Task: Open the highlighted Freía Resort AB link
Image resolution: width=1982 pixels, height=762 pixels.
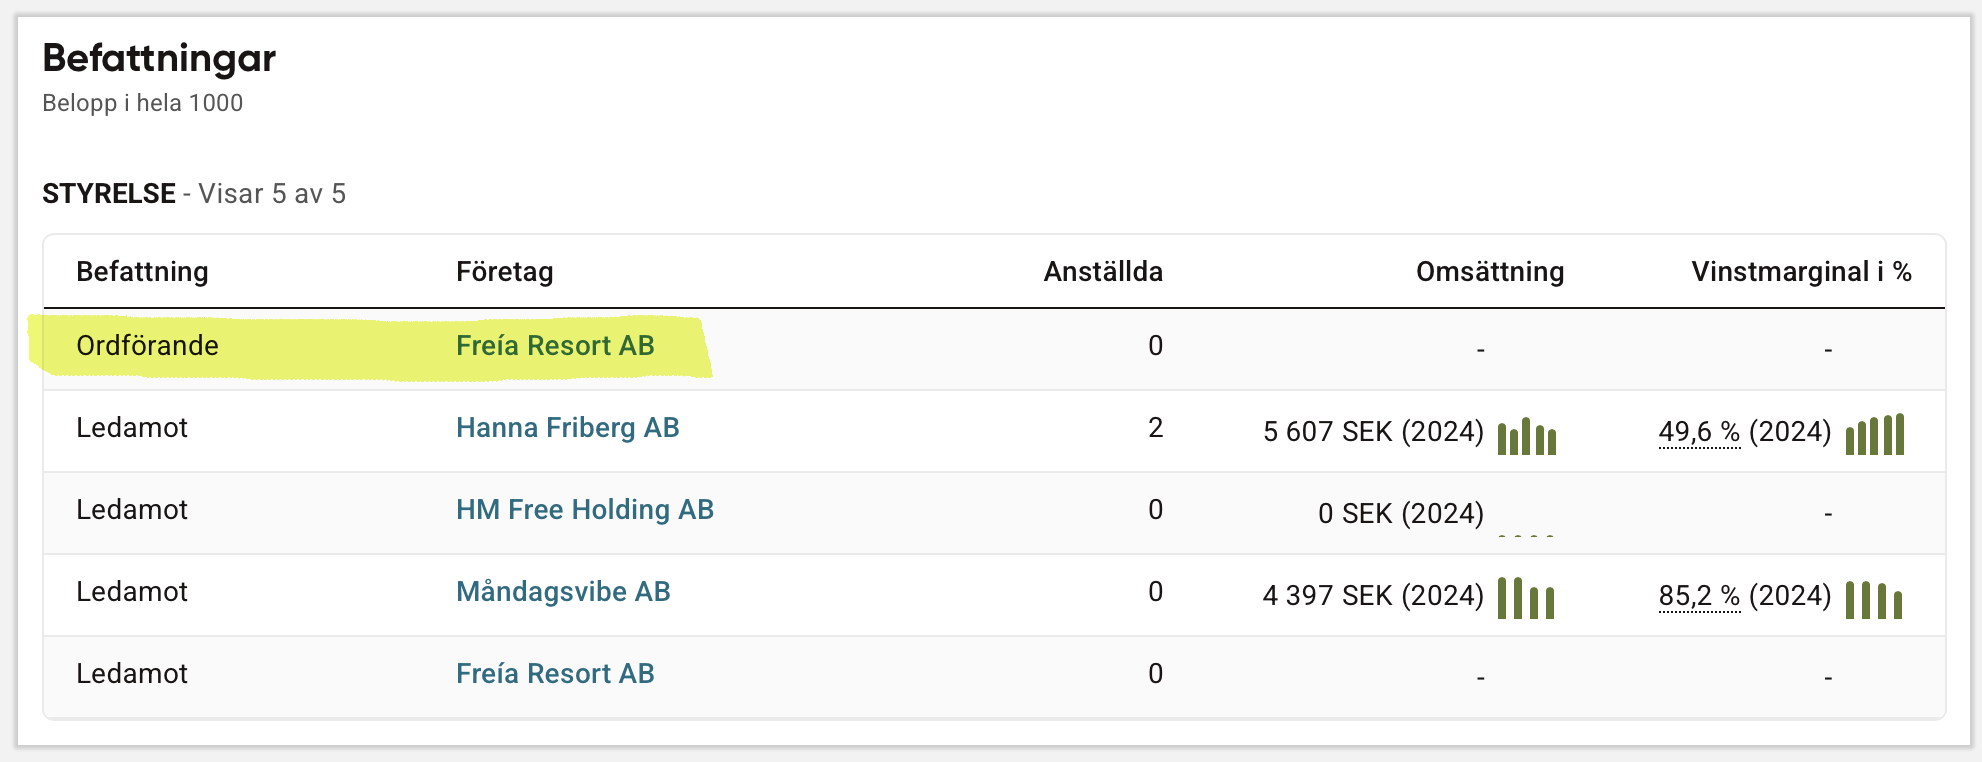Action: click(x=555, y=346)
